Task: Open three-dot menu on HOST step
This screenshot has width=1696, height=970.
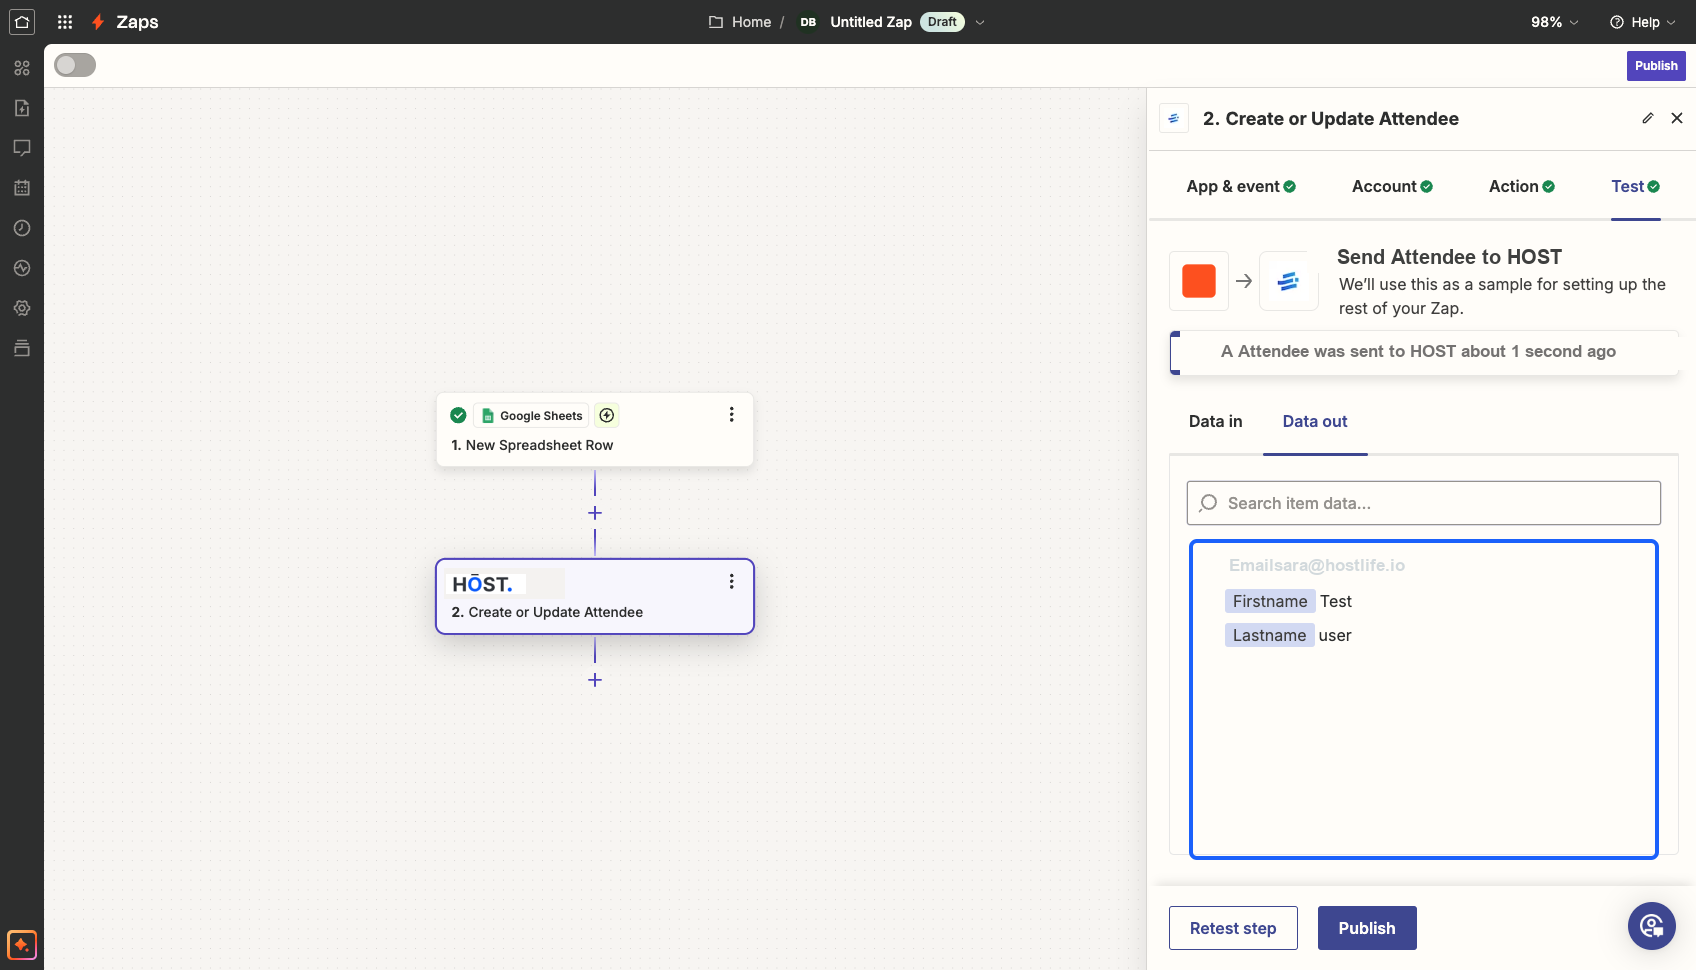Action: (731, 581)
